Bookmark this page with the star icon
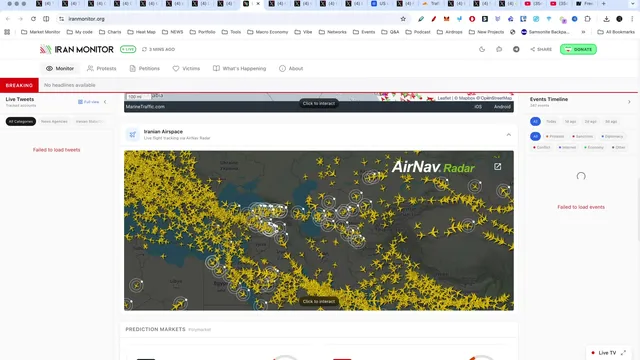 (403, 19)
